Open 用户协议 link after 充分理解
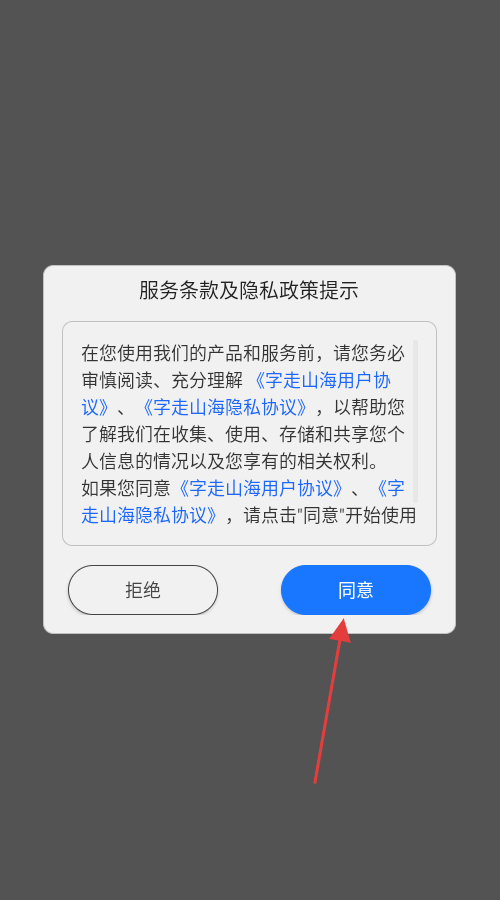 (x=321, y=380)
